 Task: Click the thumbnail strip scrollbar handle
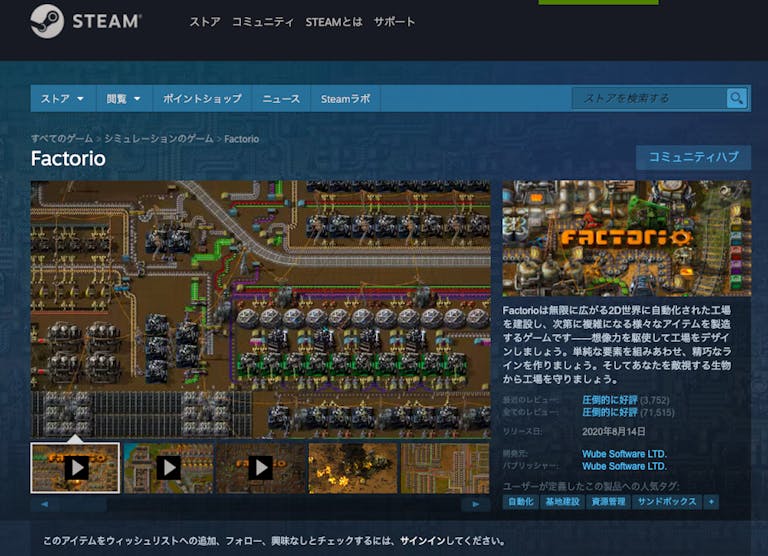83,504
